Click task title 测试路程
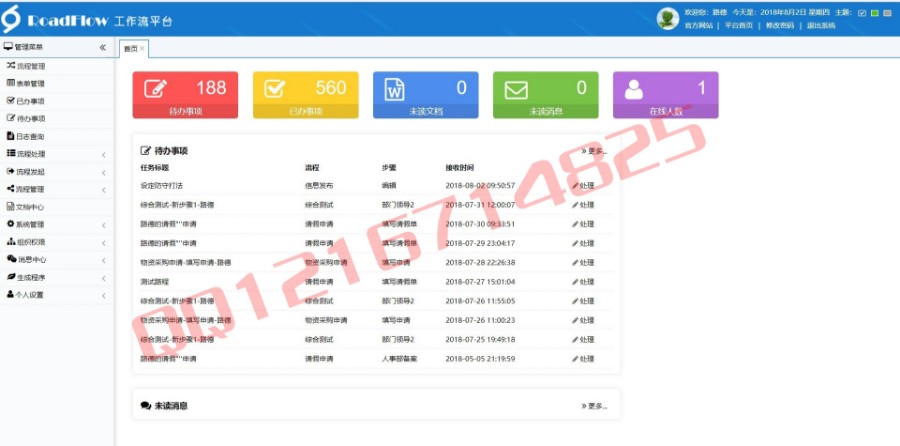This screenshot has height=446, width=900. pyautogui.click(x=155, y=282)
